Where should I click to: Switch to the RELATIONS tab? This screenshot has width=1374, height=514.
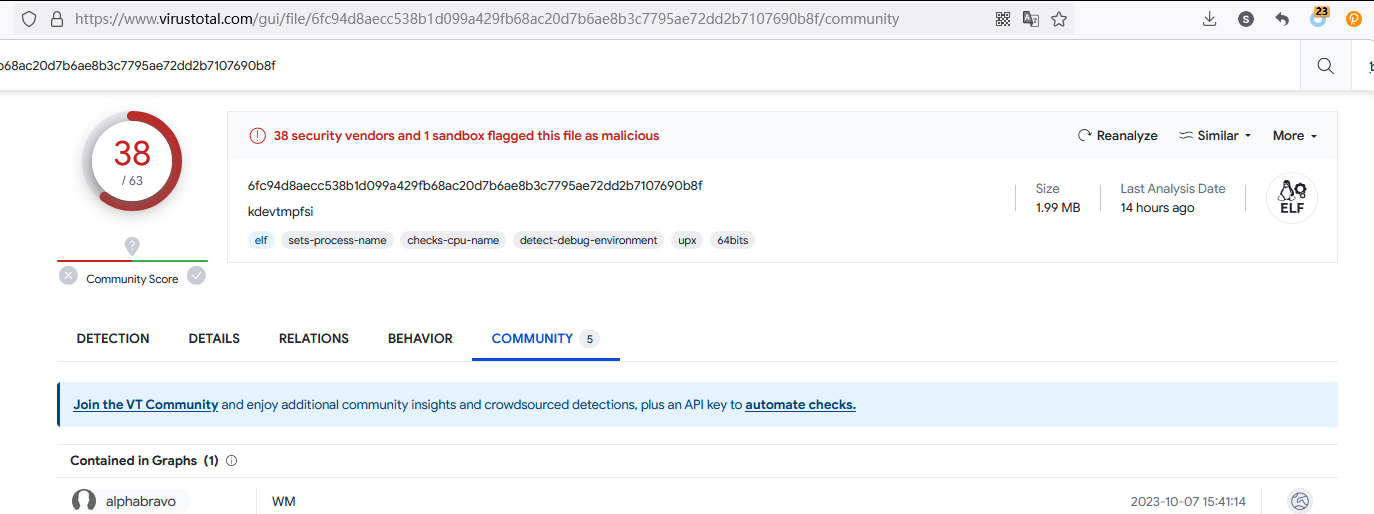313,339
